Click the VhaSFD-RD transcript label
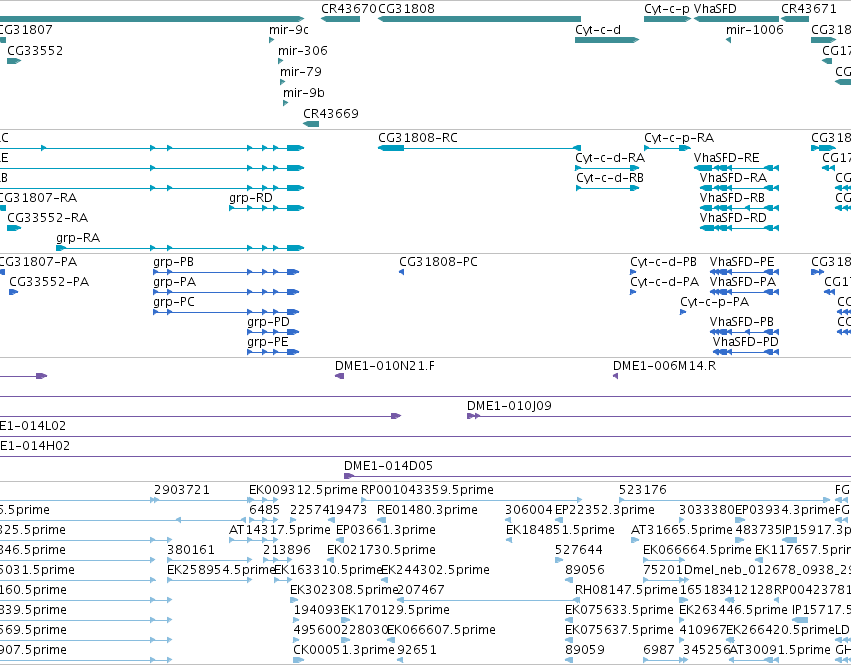Viewport: 851px width, 665px height. click(733, 218)
